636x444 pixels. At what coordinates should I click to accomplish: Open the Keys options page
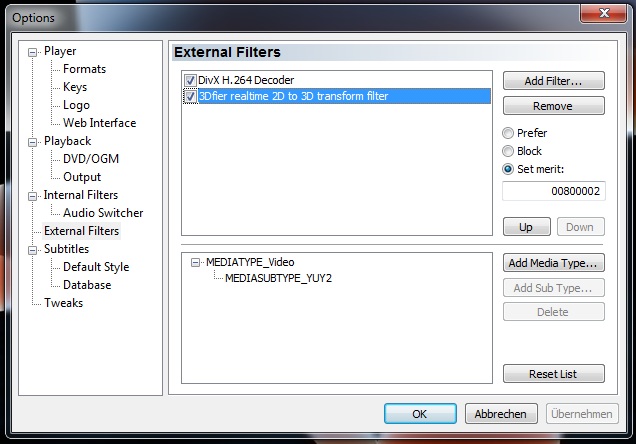click(75, 87)
